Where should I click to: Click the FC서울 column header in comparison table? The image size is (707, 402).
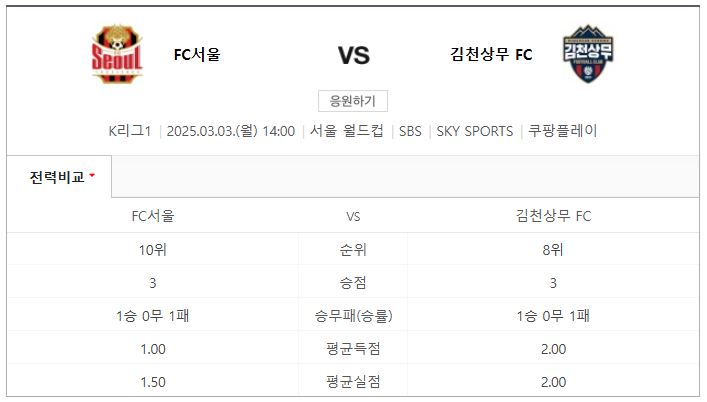point(153,216)
